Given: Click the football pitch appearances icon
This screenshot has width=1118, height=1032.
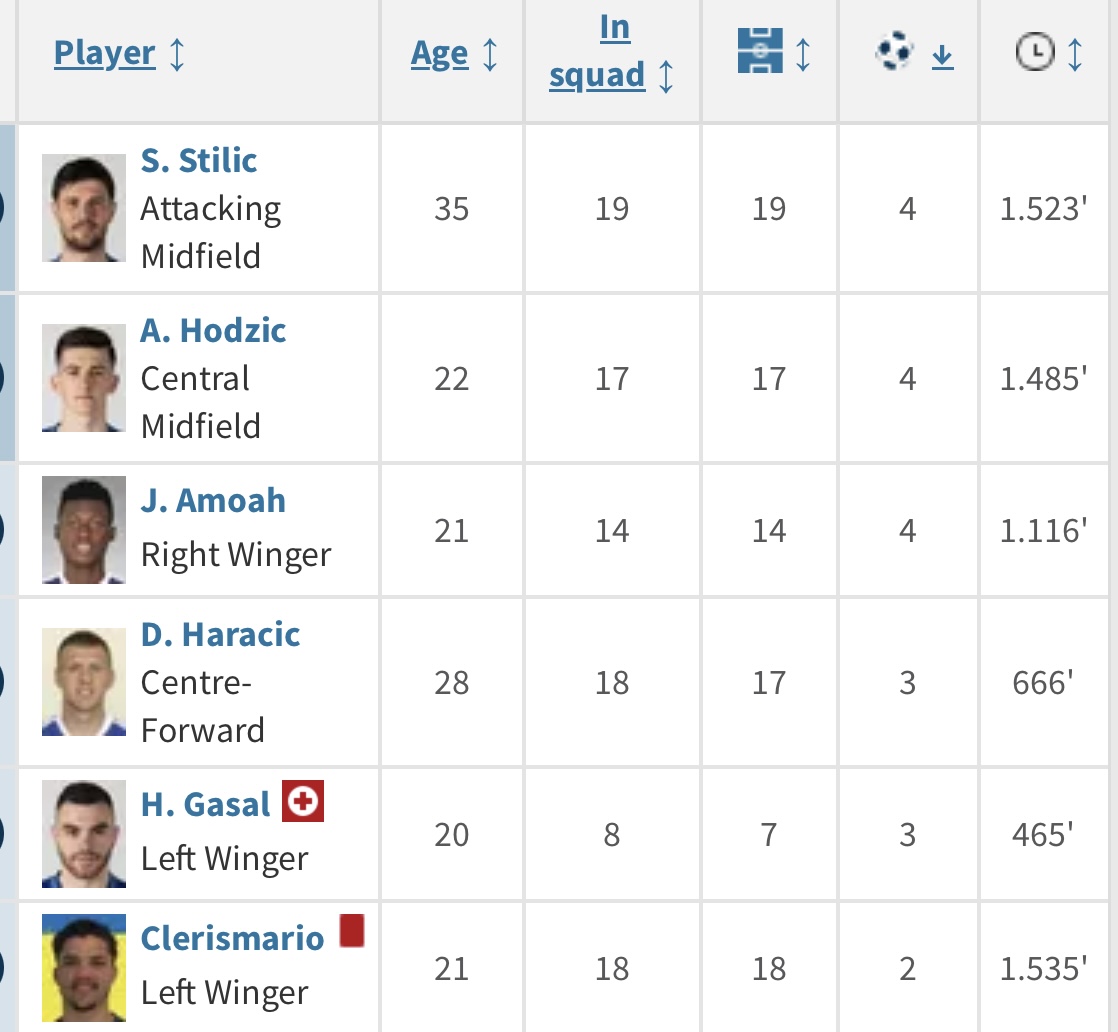Looking at the screenshot, I should (x=759, y=51).
